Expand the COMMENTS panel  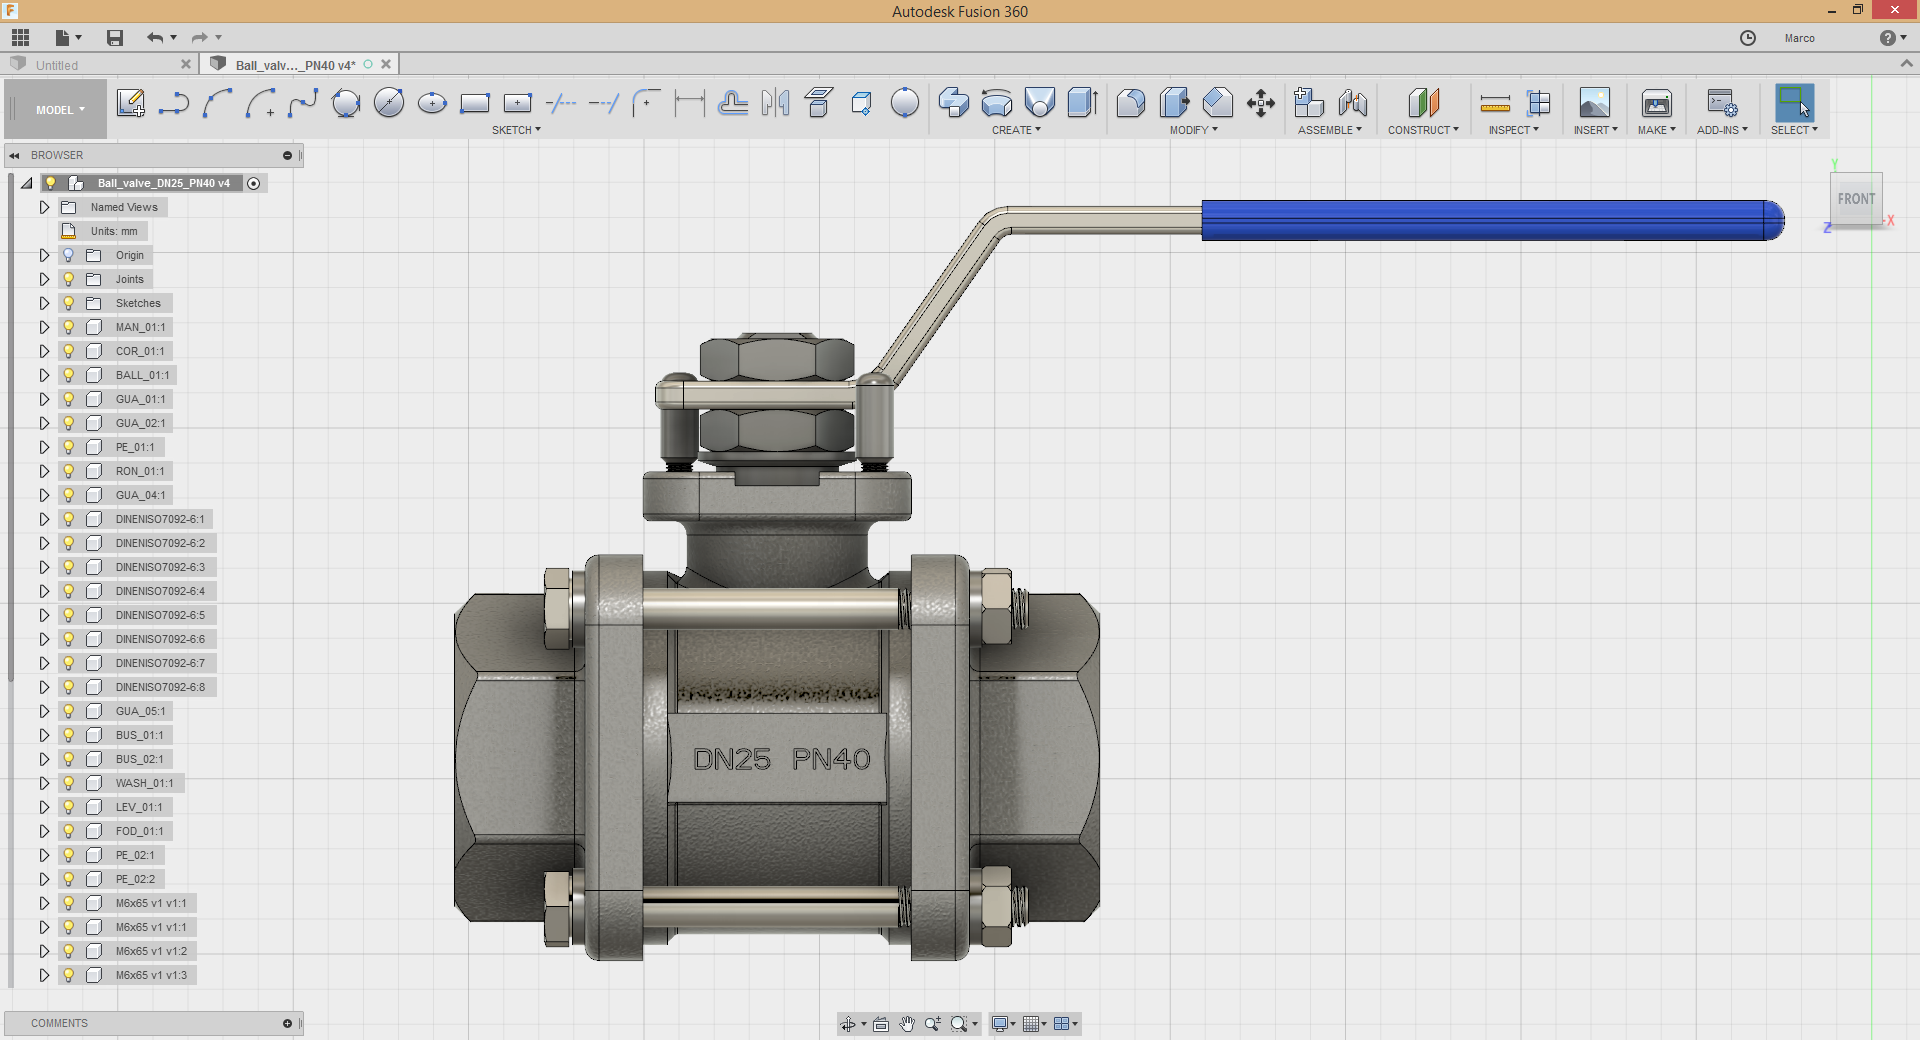(287, 1023)
